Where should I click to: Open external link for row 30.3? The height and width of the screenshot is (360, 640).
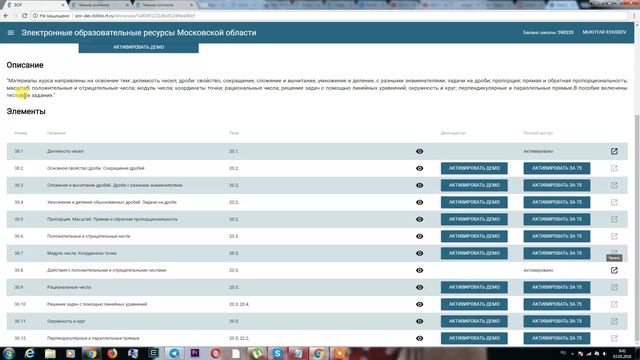pos(614,185)
